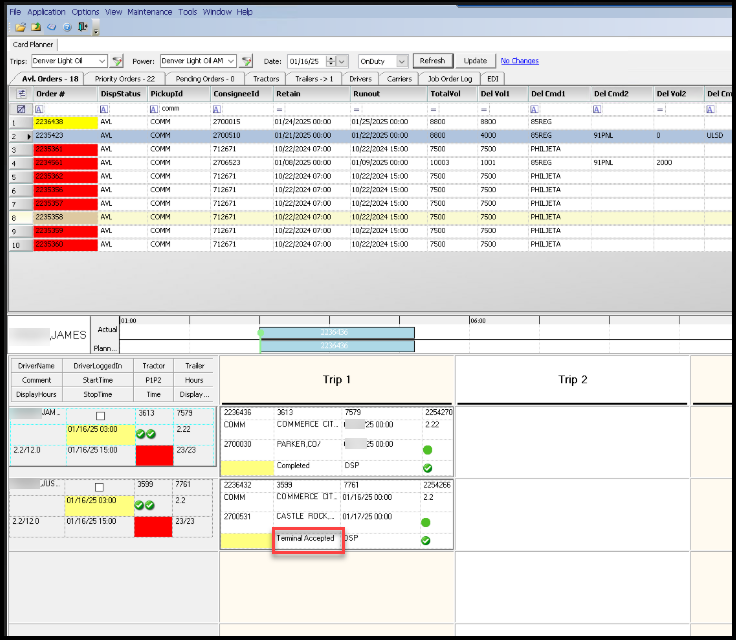This screenshot has width=736, height=640.
Task: Click the back arrow toolbar icon
Action: pyautogui.click(x=51, y=27)
